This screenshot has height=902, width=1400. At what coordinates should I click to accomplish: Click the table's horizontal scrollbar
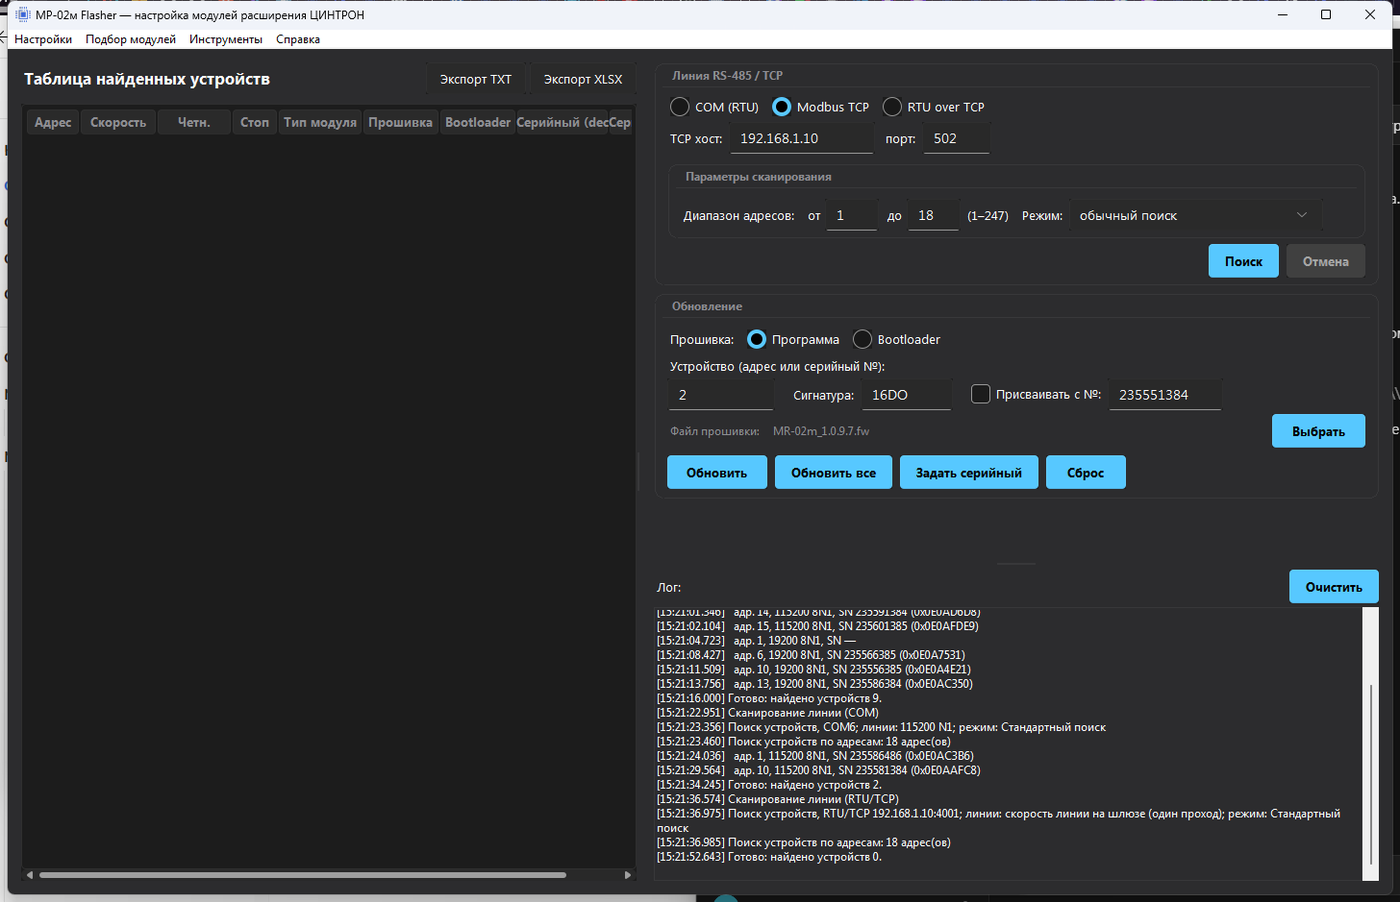coord(303,875)
